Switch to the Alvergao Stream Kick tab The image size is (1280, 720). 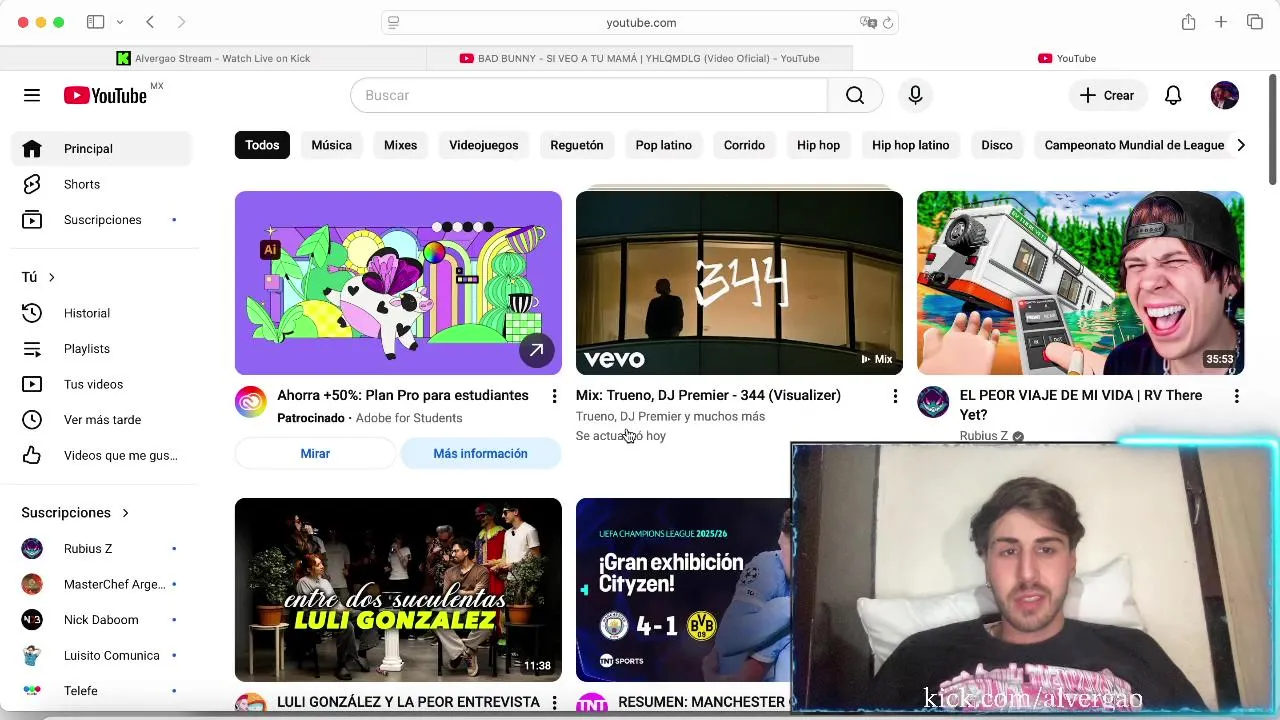[x=213, y=58]
